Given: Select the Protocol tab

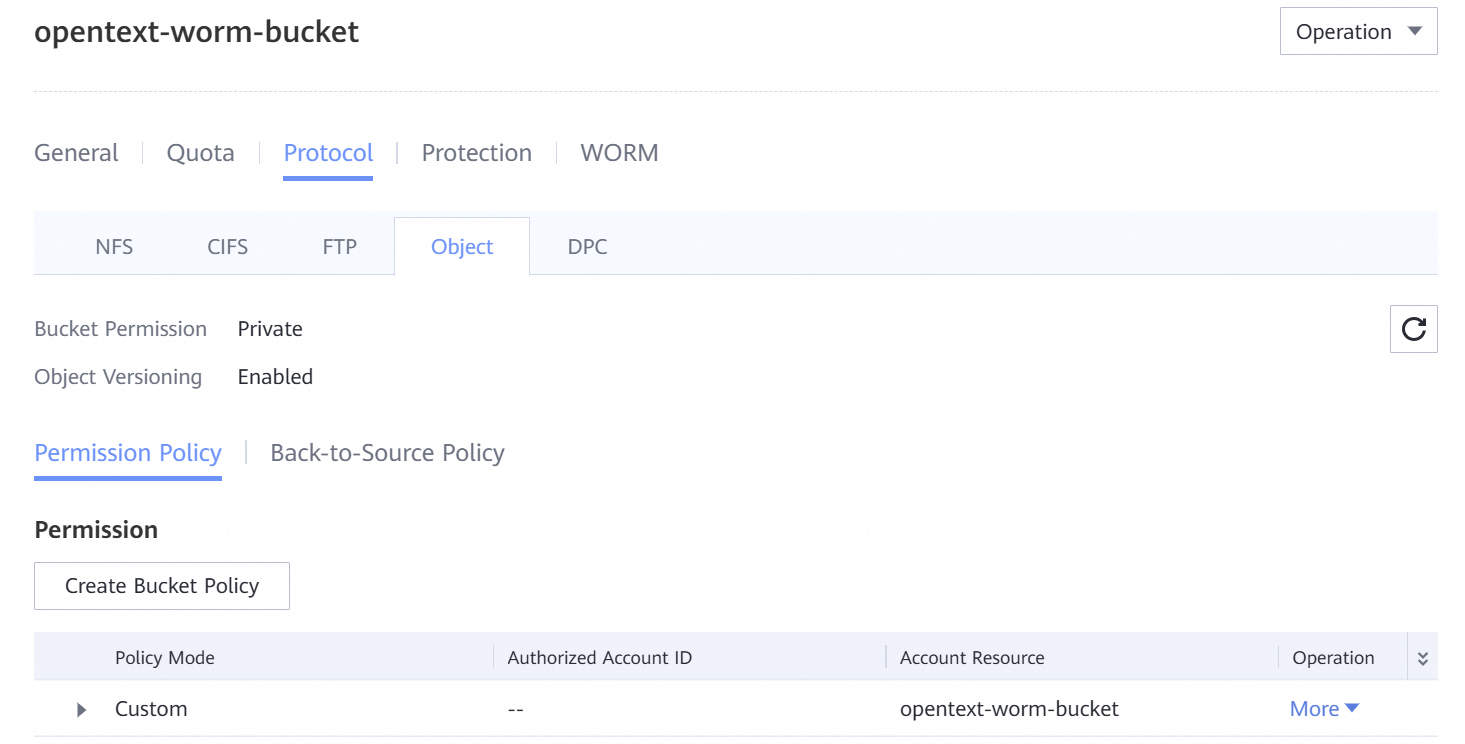Looking at the screenshot, I should pyautogui.click(x=328, y=153).
